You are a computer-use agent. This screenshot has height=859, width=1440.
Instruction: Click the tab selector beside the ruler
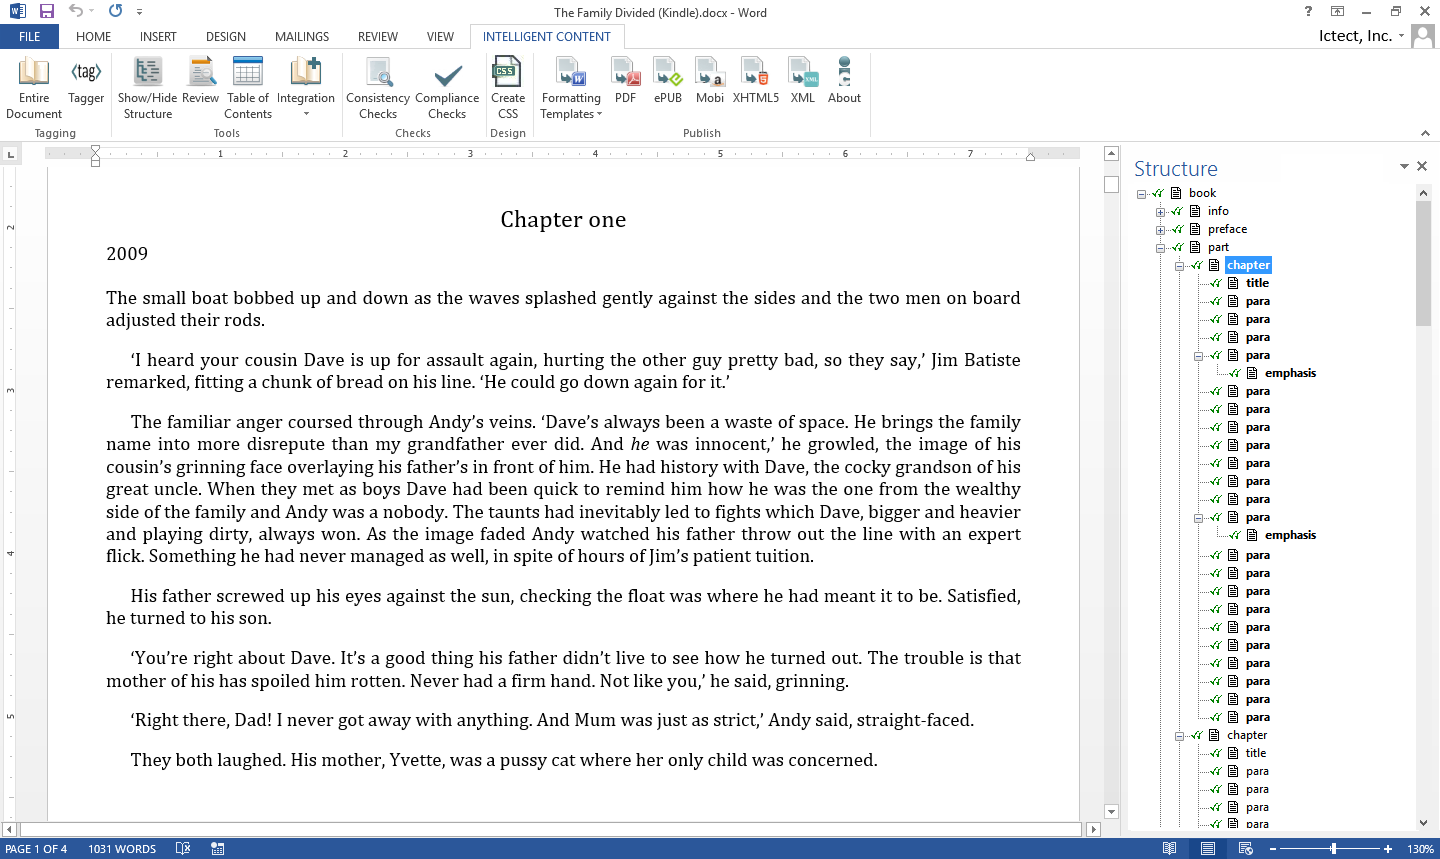(x=10, y=154)
